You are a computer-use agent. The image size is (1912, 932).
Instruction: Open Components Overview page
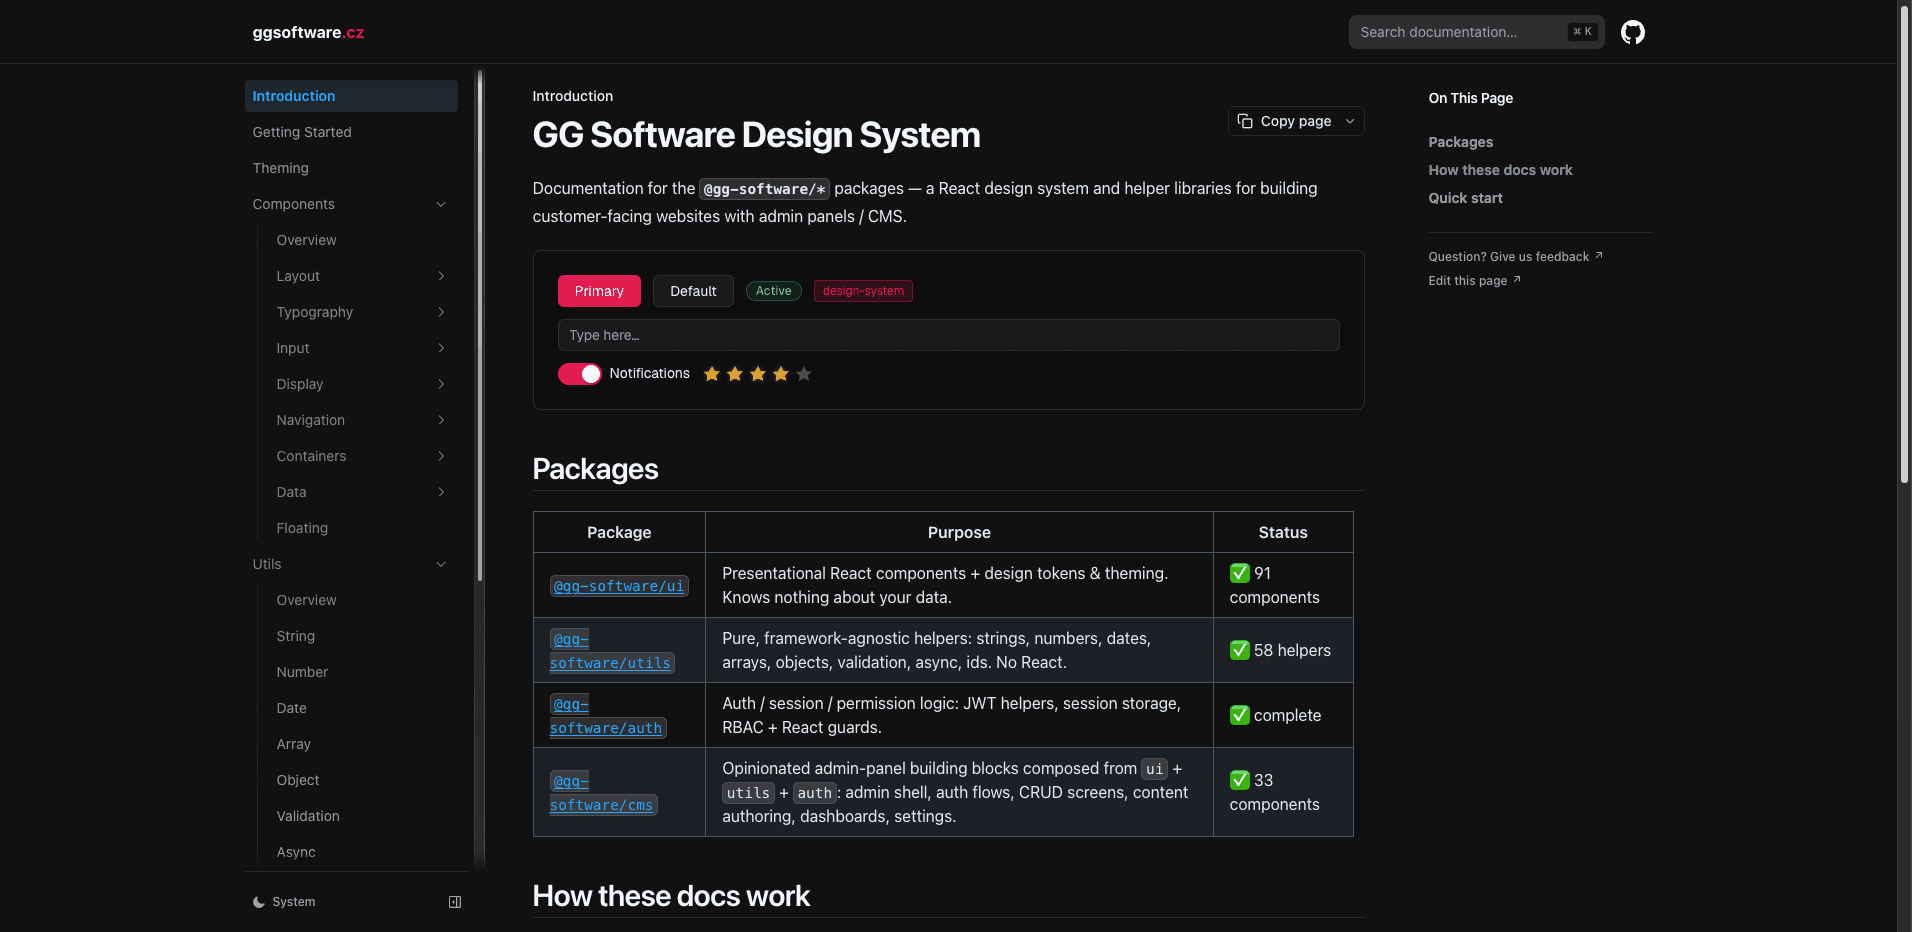point(363,240)
